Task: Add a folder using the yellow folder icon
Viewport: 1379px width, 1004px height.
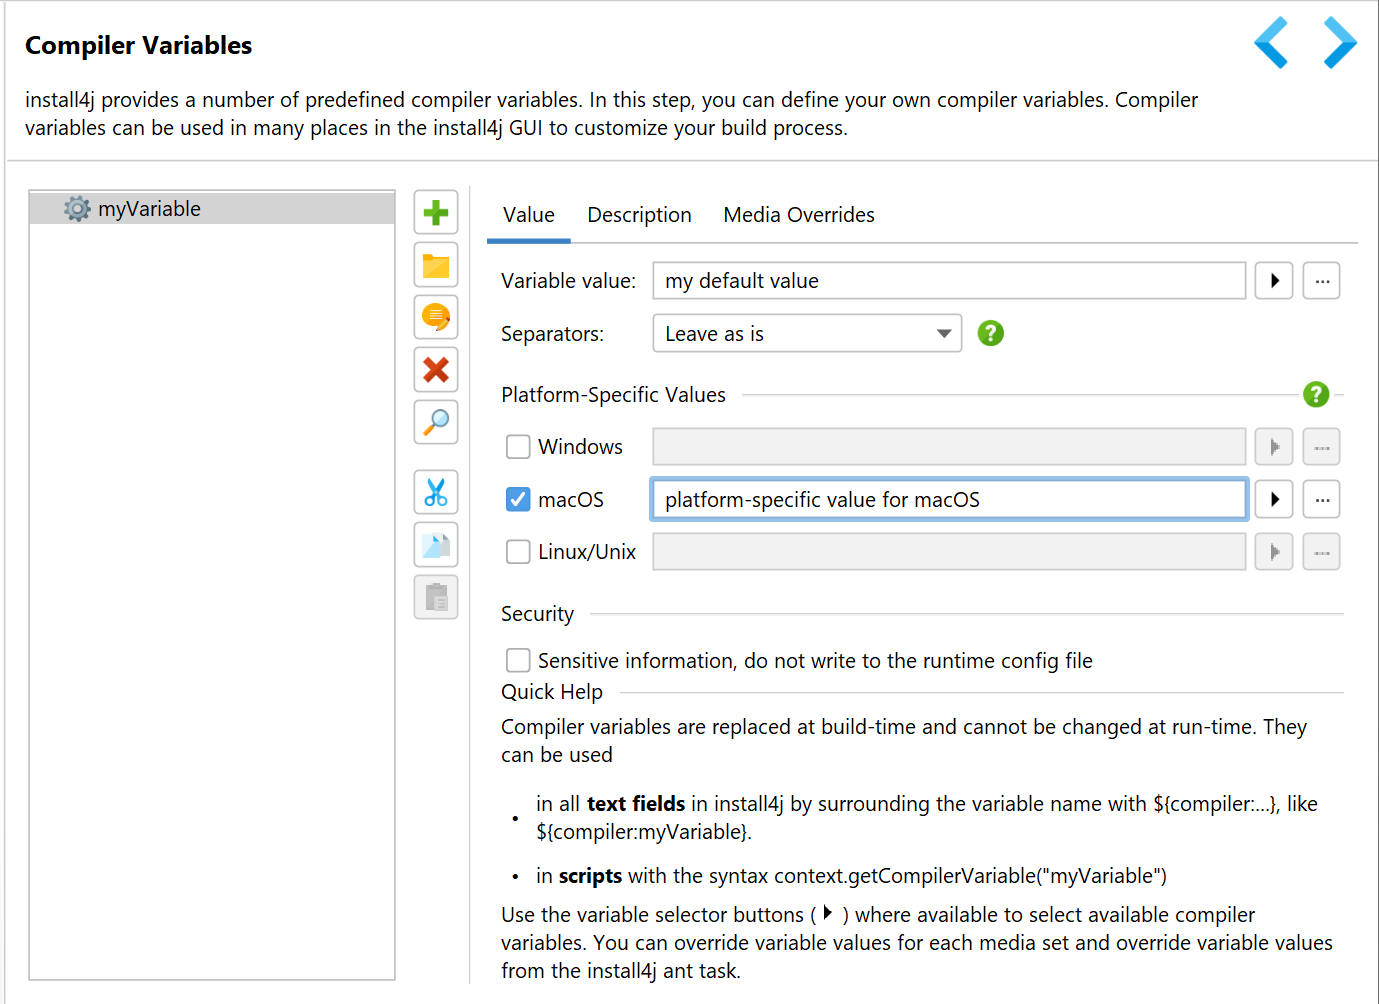Action: coord(436,265)
